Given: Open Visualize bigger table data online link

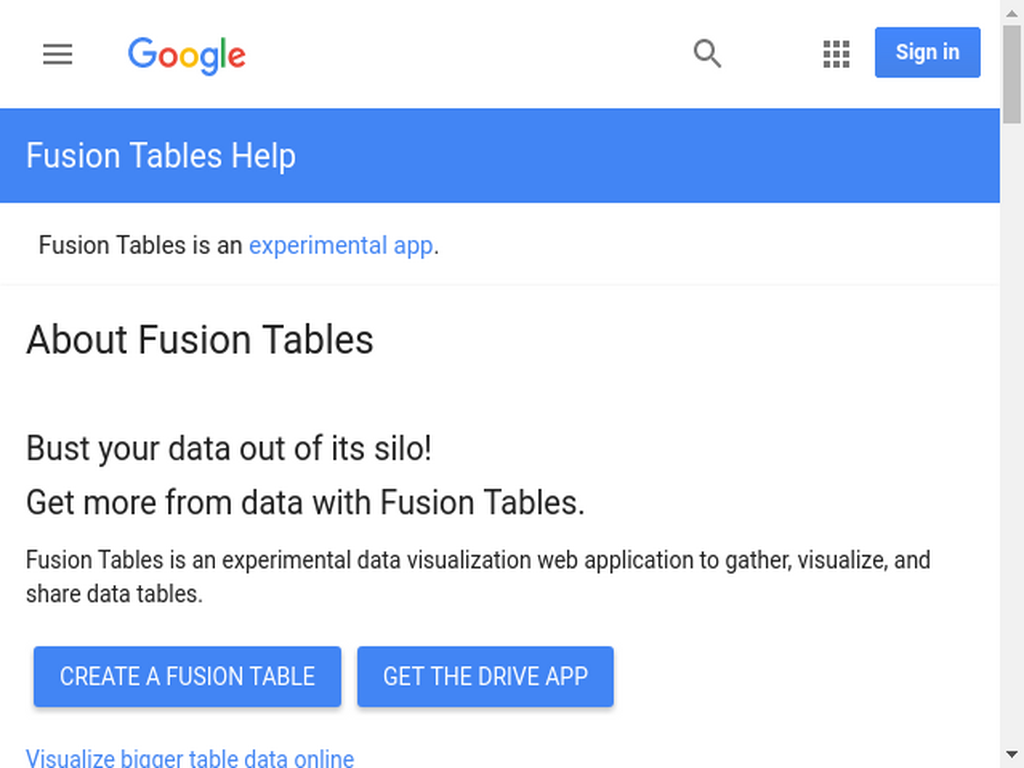Looking at the screenshot, I should tap(190, 758).
